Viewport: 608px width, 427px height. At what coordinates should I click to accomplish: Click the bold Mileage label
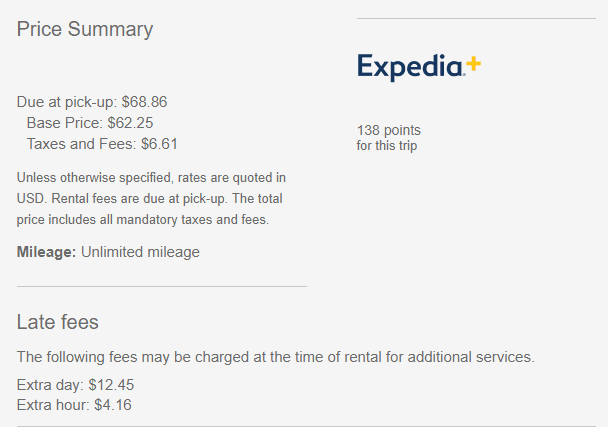tap(47, 252)
